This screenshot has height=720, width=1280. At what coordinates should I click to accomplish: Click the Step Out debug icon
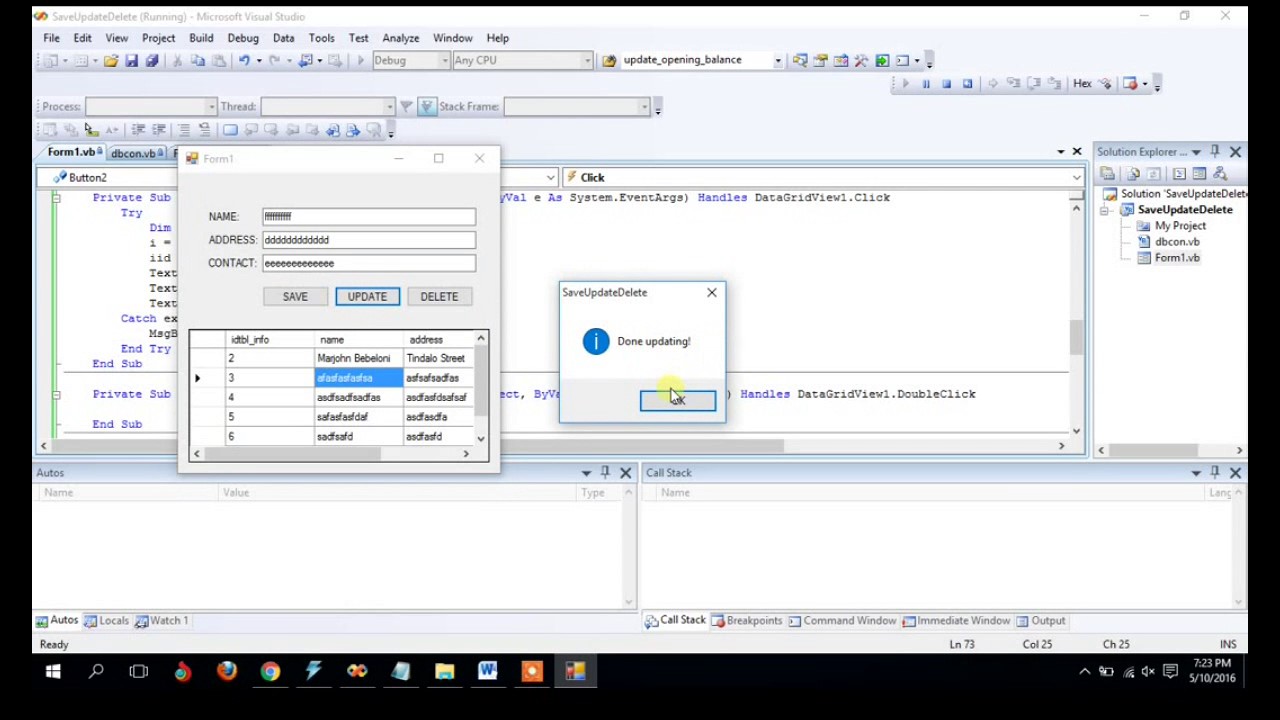point(1055,84)
